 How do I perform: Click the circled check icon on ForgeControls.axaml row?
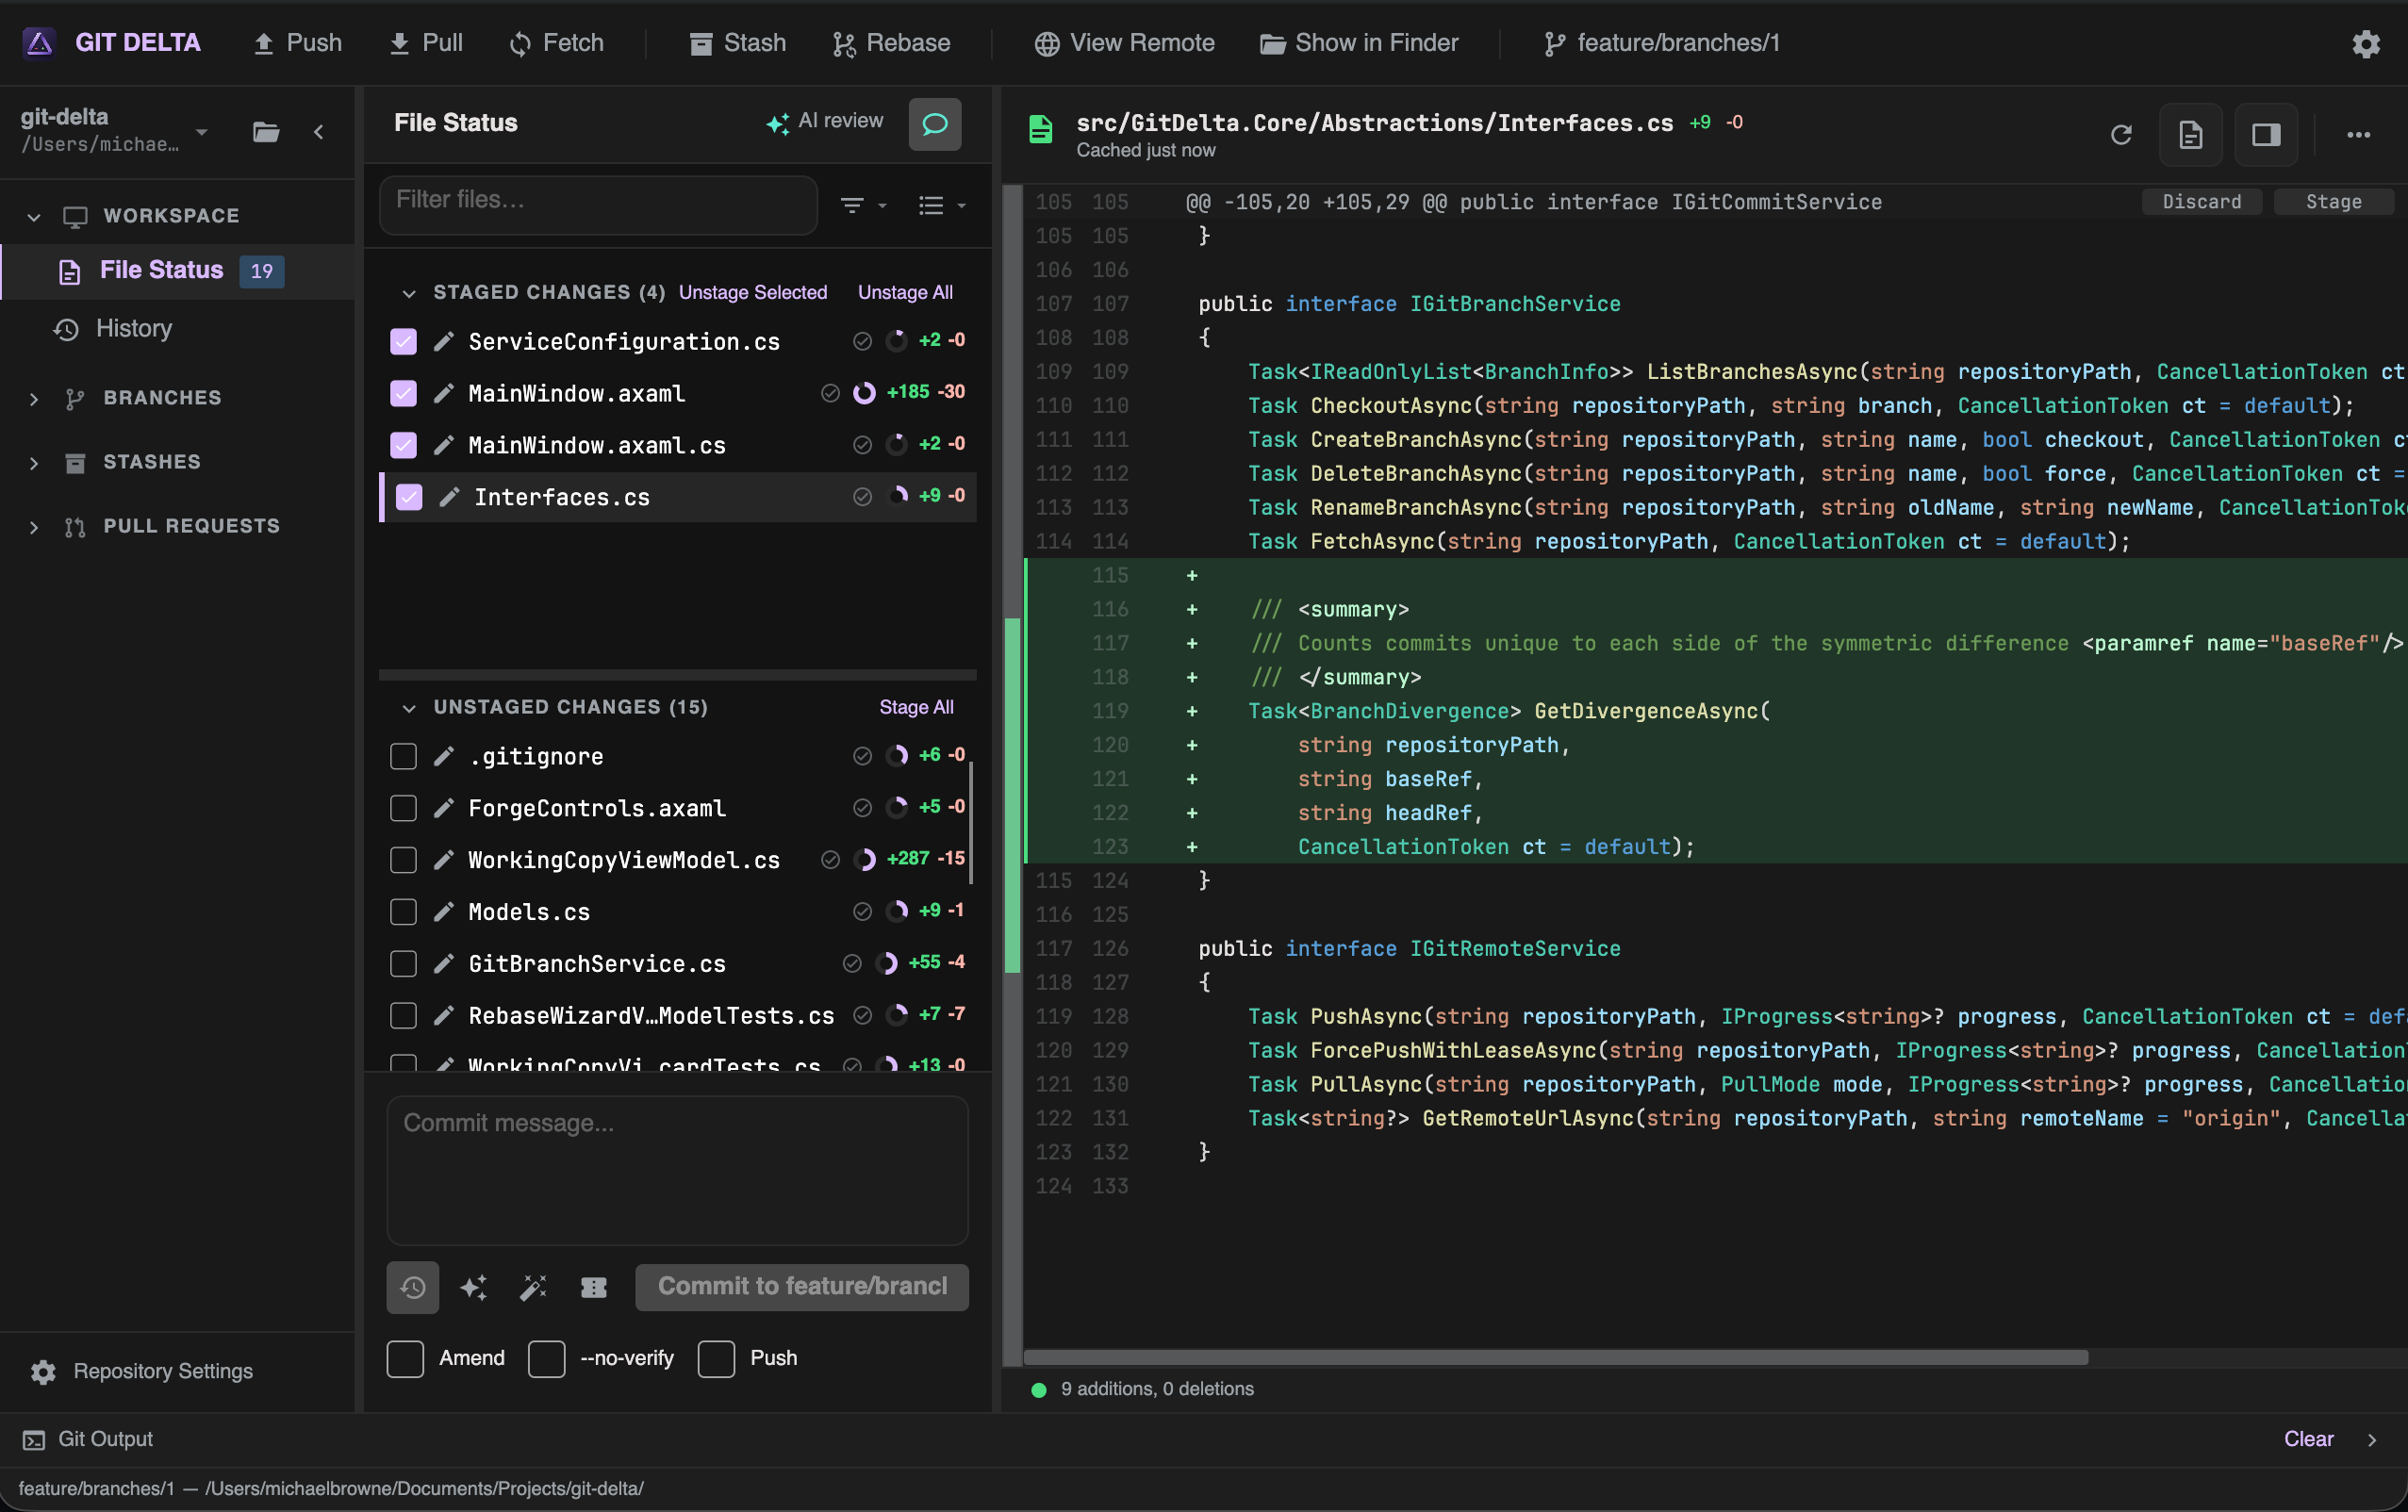[862, 808]
